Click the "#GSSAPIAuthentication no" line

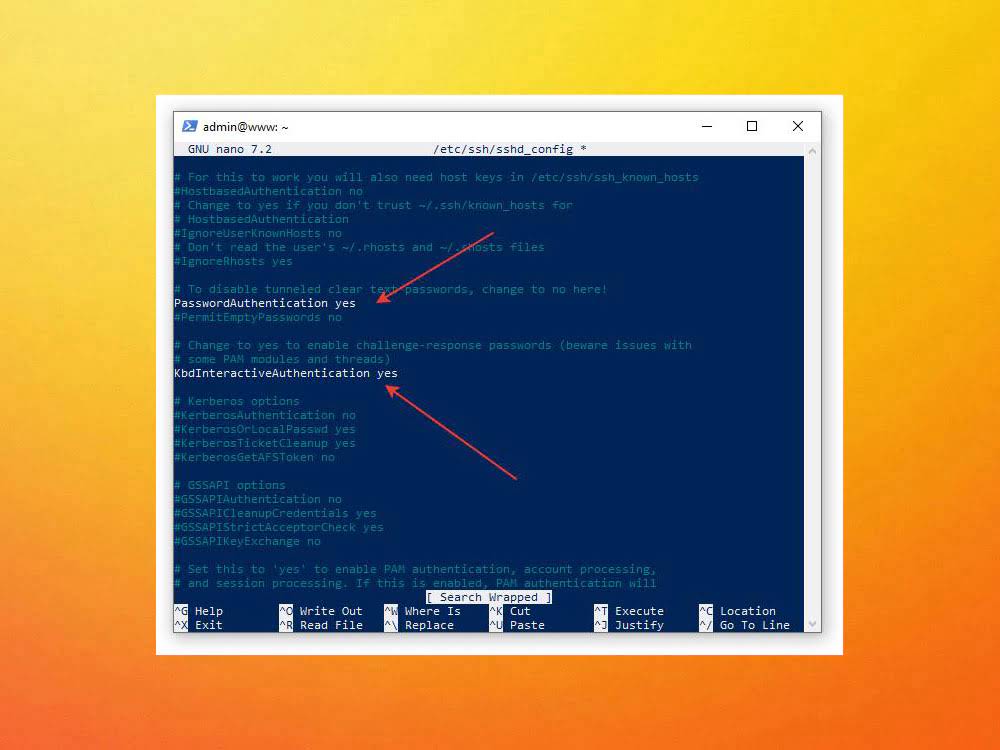(258, 499)
